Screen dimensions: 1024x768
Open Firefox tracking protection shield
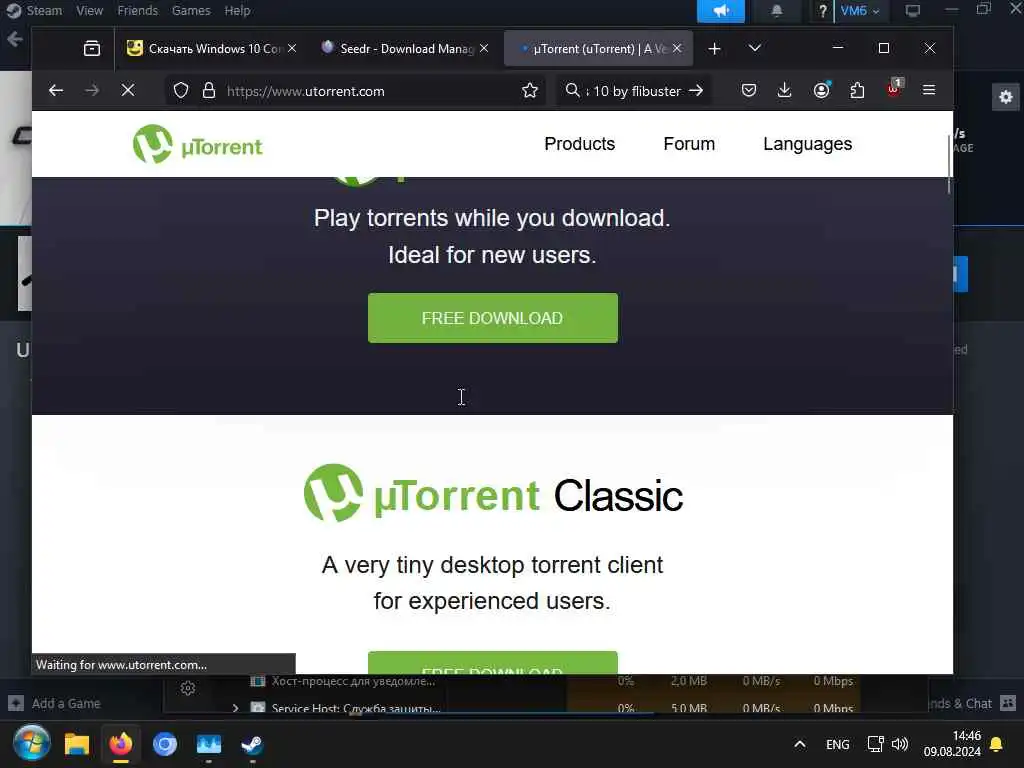181,91
